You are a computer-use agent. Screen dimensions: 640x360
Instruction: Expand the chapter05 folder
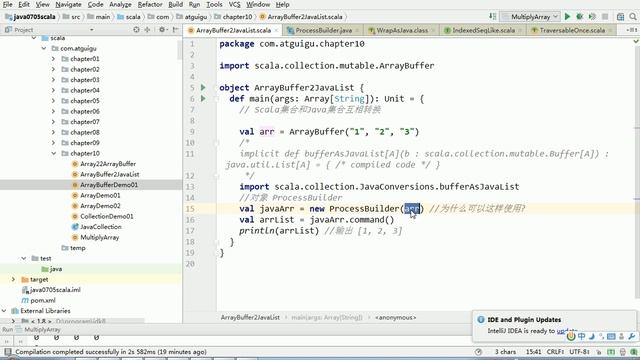click(x=53, y=101)
